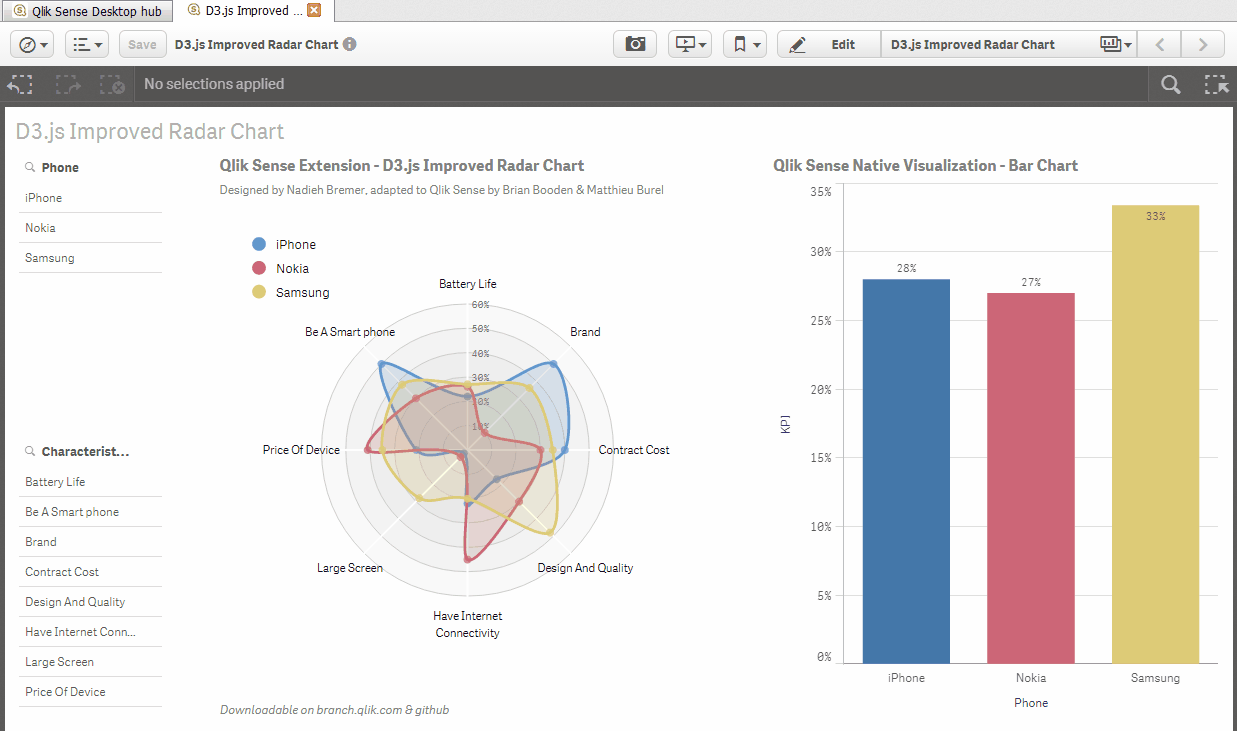Select Be A Smart phone list item
This screenshot has height=731, width=1237.
point(91,512)
